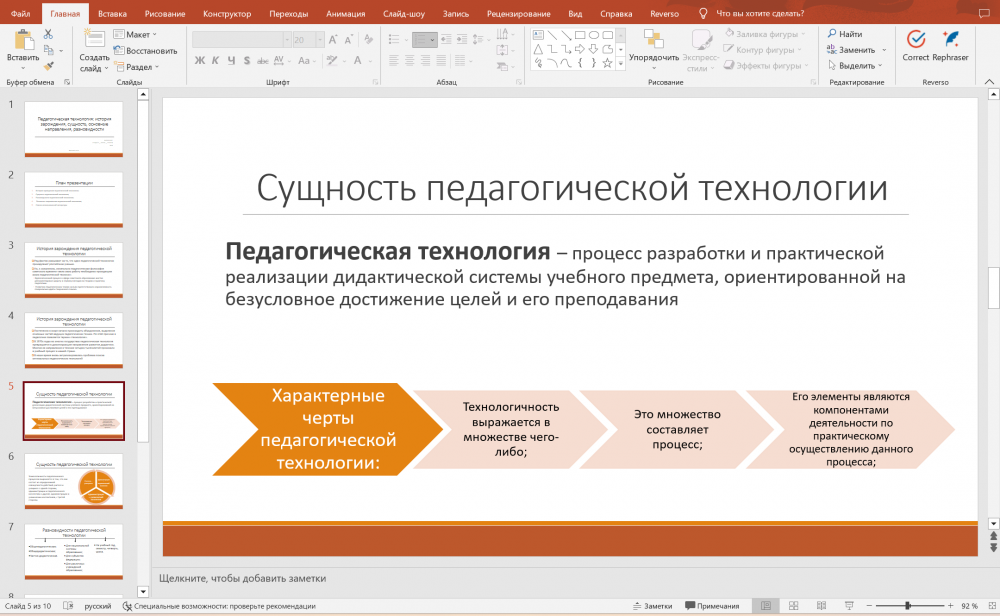The height and width of the screenshot is (616, 1000).
Task: Switch to the Animation (Анимация) tab
Action: 345,14
